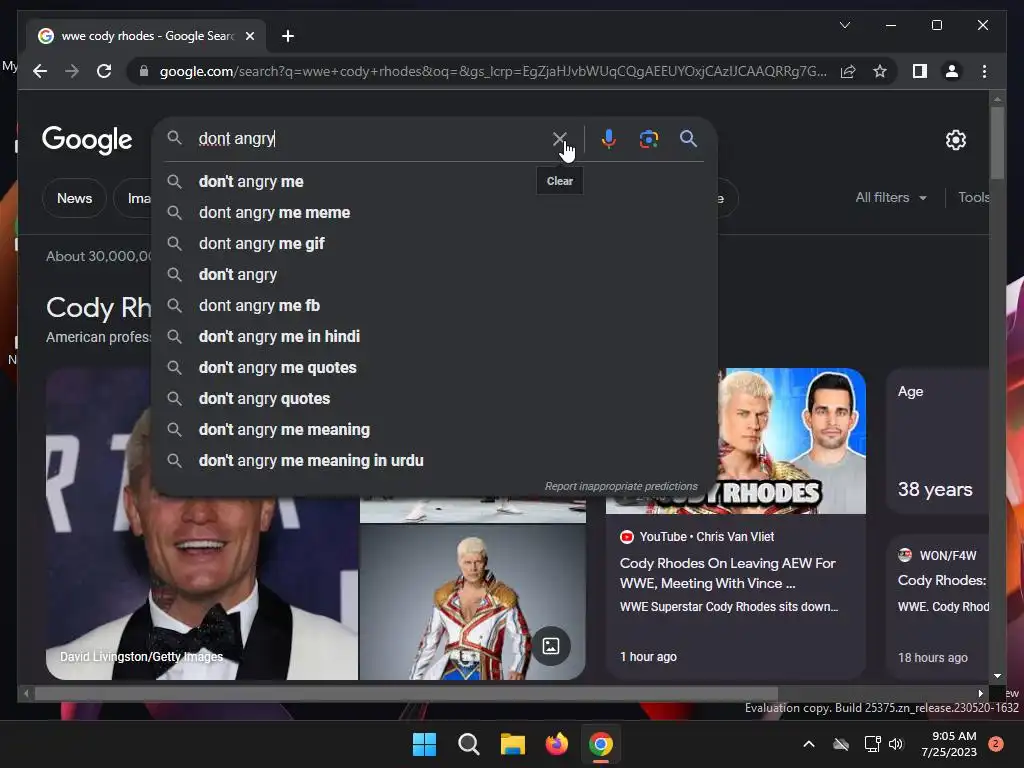
Task: Open notification center badge
Action: tap(995, 744)
